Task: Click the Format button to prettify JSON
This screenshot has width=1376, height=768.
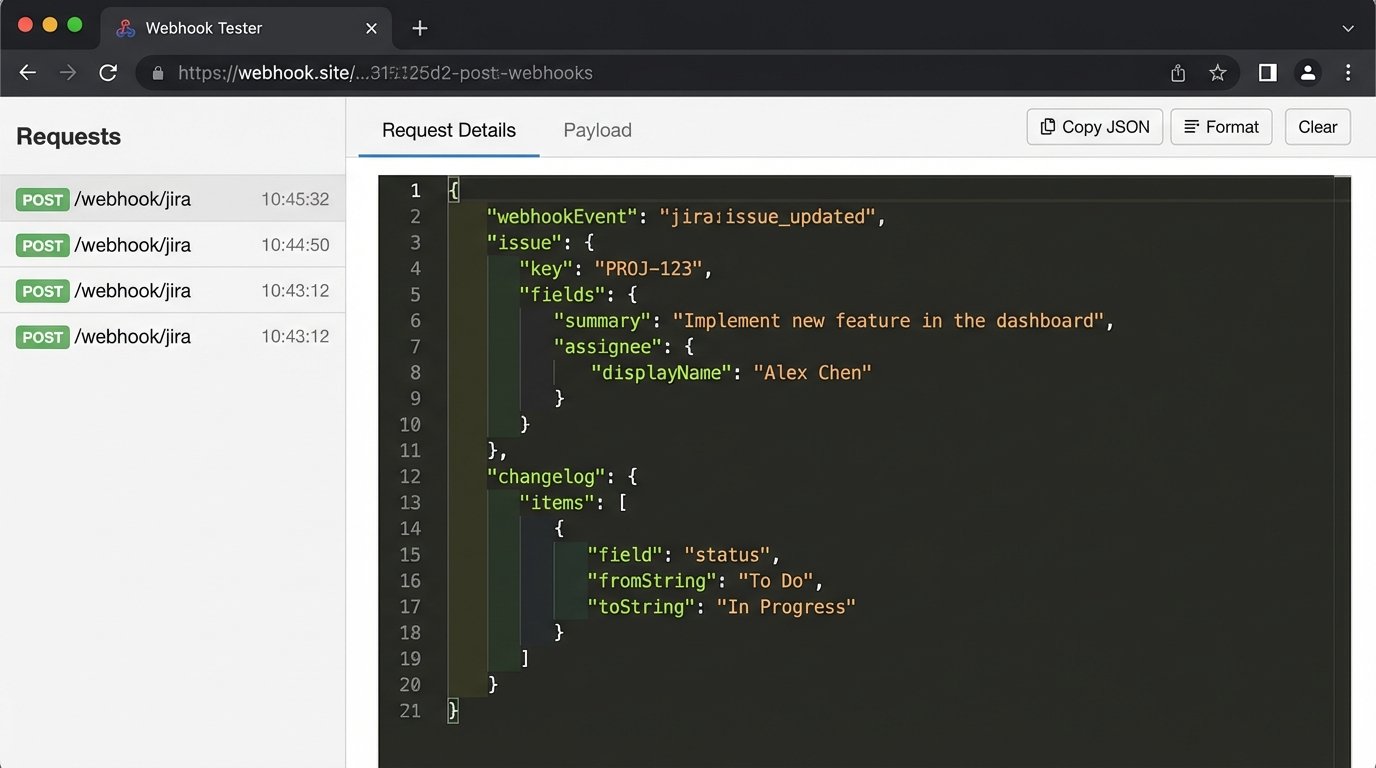Action: point(1221,126)
